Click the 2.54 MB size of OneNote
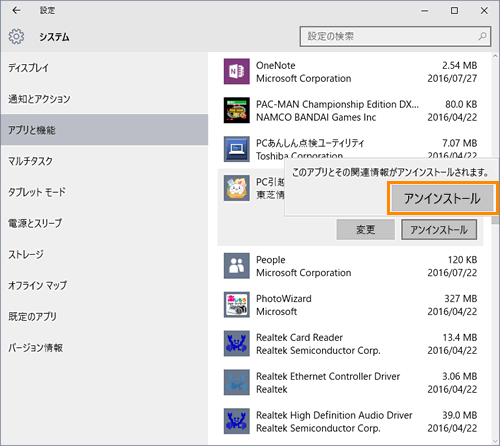 (459, 65)
